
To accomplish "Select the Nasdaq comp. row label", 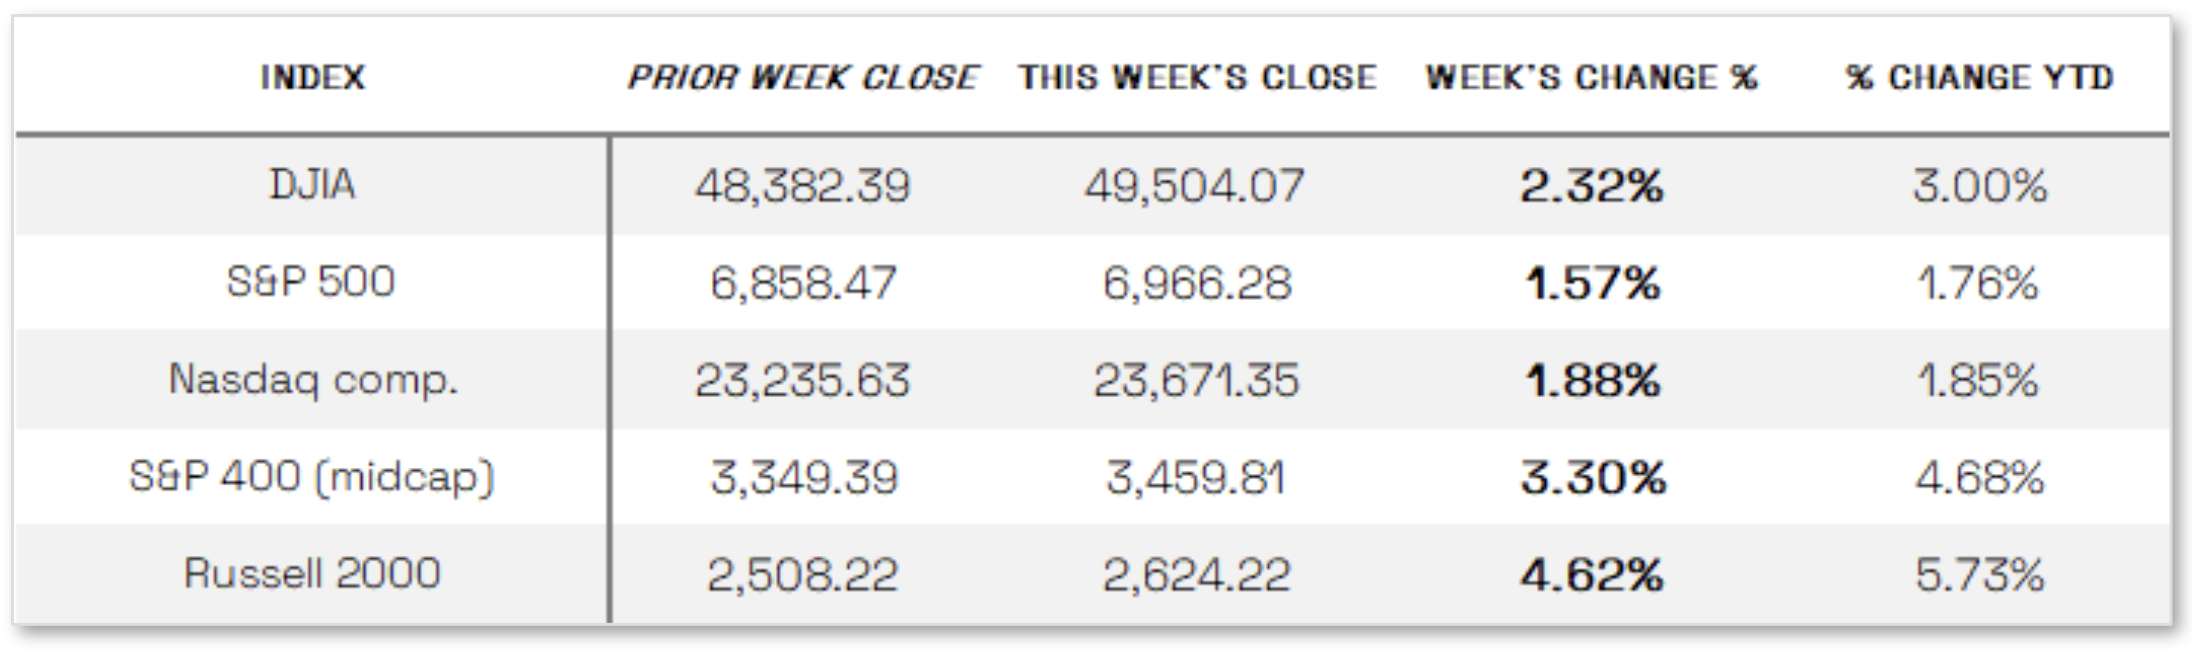I will coord(313,380).
